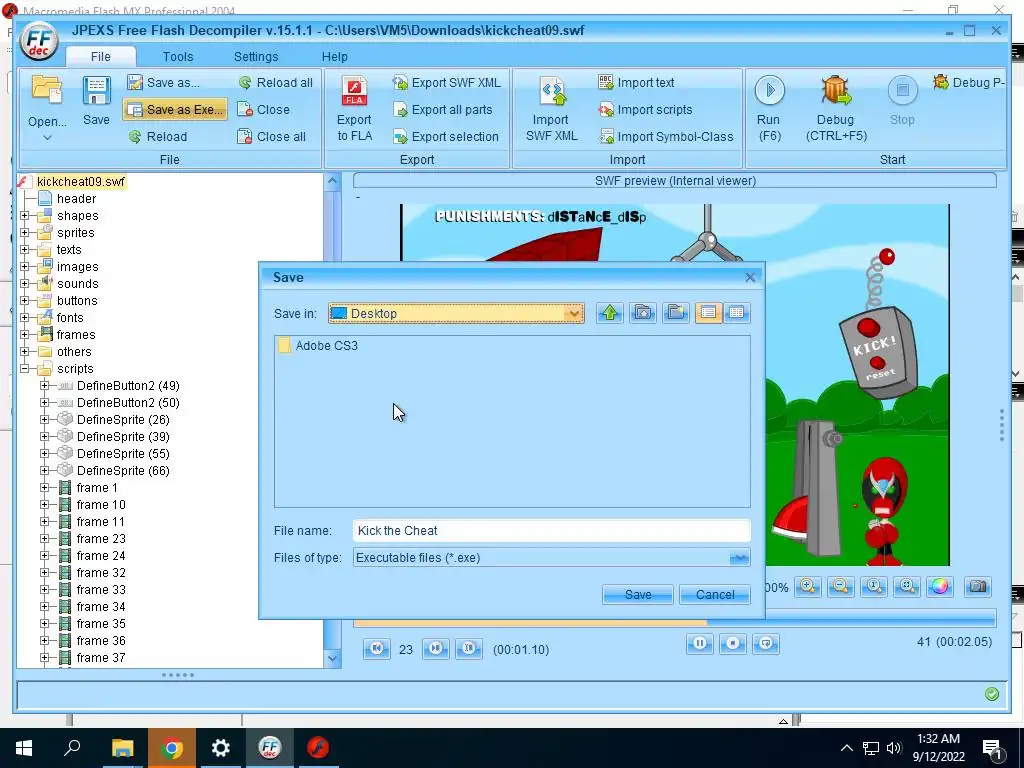Open the Help ribbon tab
1024x768 pixels.
pyautogui.click(x=334, y=57)
